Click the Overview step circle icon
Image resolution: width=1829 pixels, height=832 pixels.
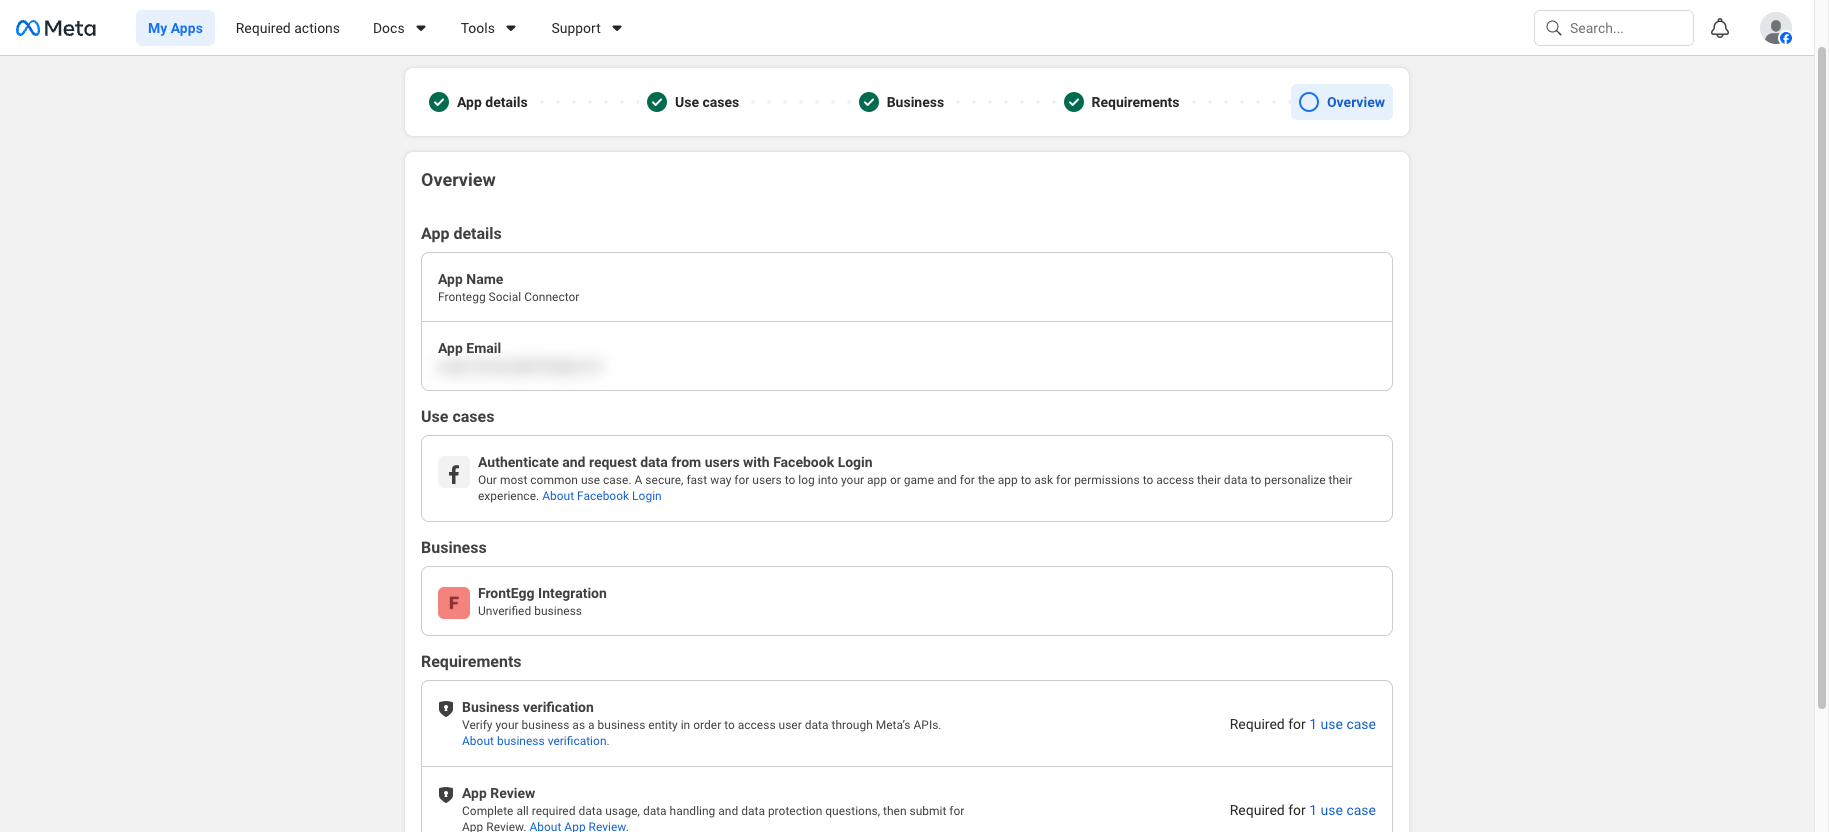[1309, 102]
